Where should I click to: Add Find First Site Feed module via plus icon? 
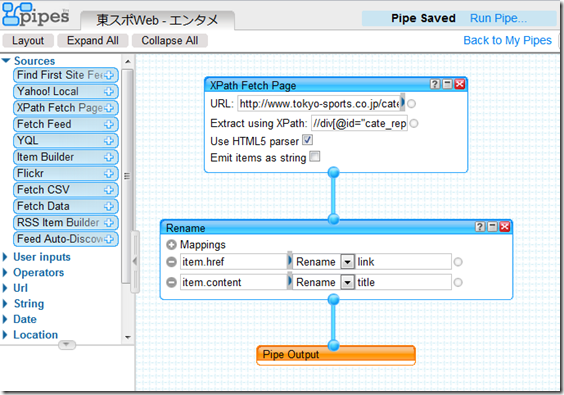[x=109, y=75]
